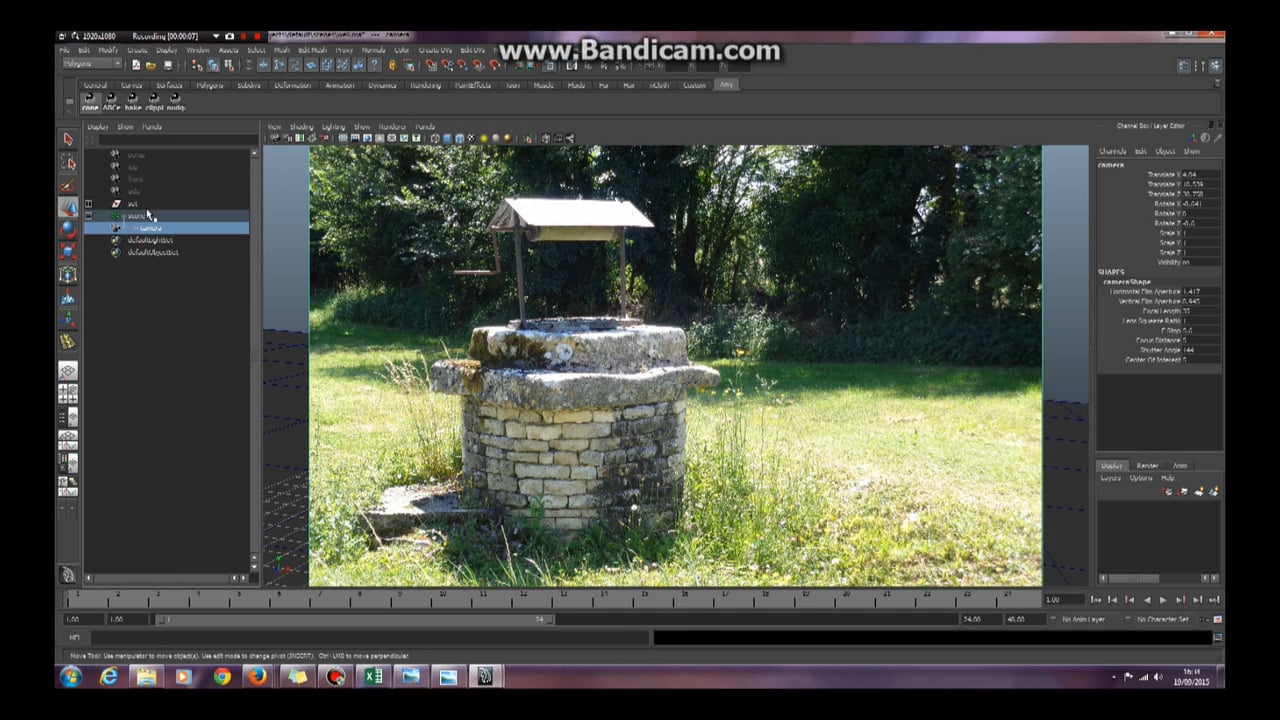1280x720 pixels.
Task: Play the animation forwards
Action: pos(1163,600)
